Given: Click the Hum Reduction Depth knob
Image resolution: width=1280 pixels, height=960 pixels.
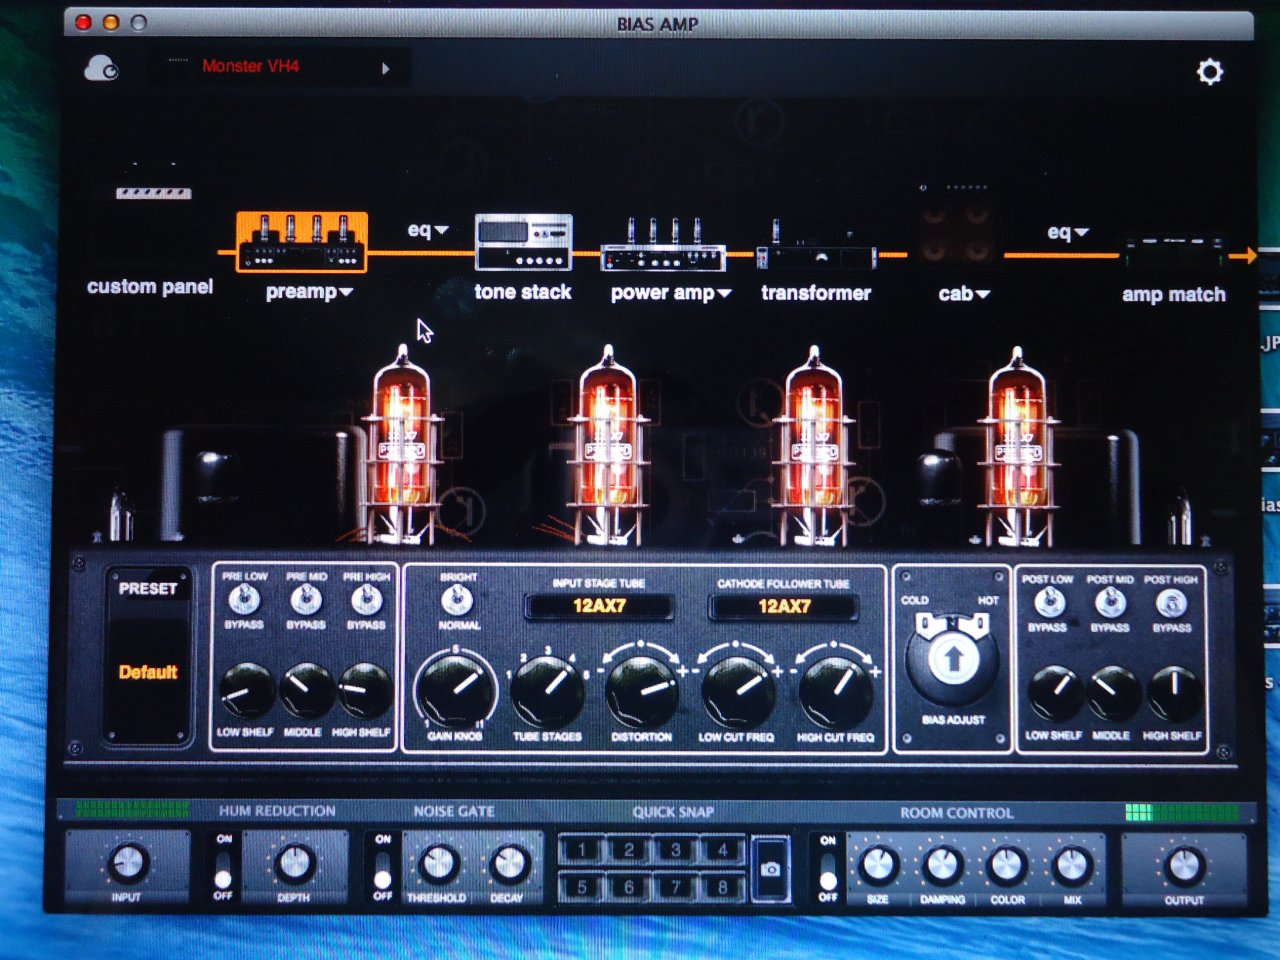Looking at the screenshot, I should 293,862.
